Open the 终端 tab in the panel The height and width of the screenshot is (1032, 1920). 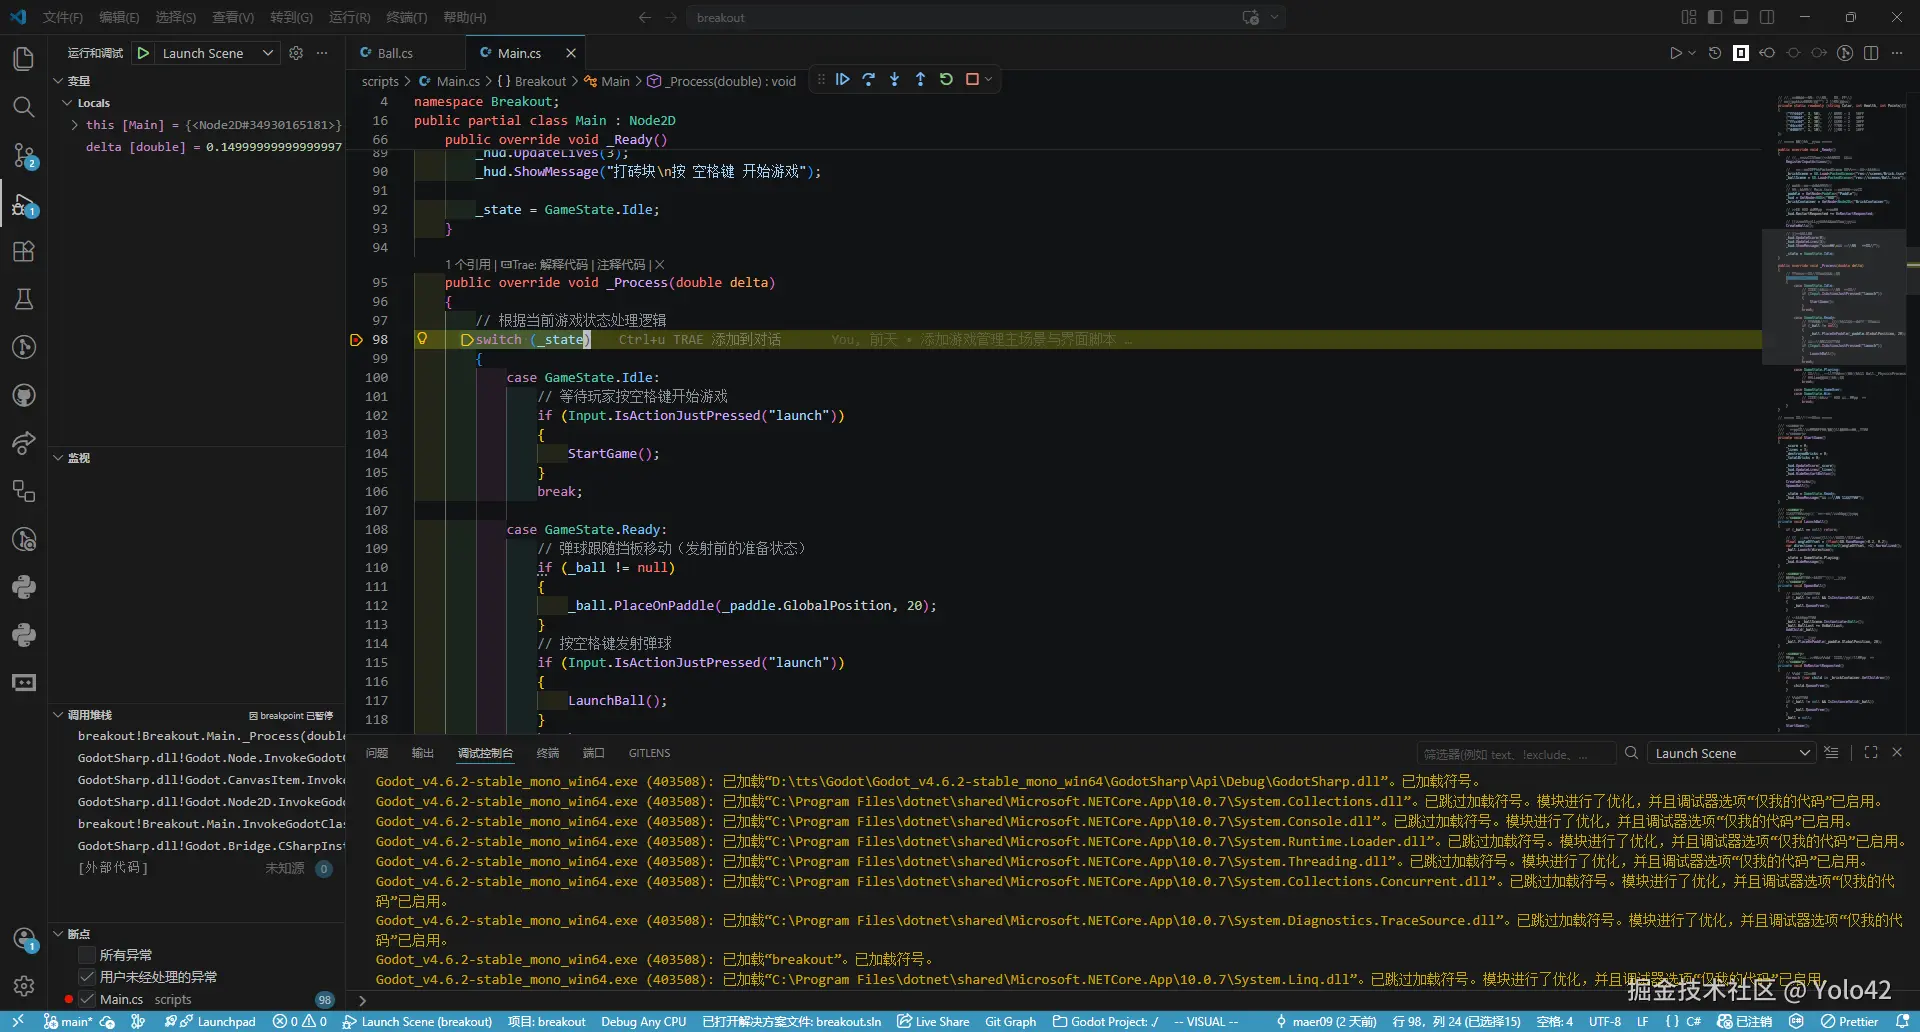(548, 753)
